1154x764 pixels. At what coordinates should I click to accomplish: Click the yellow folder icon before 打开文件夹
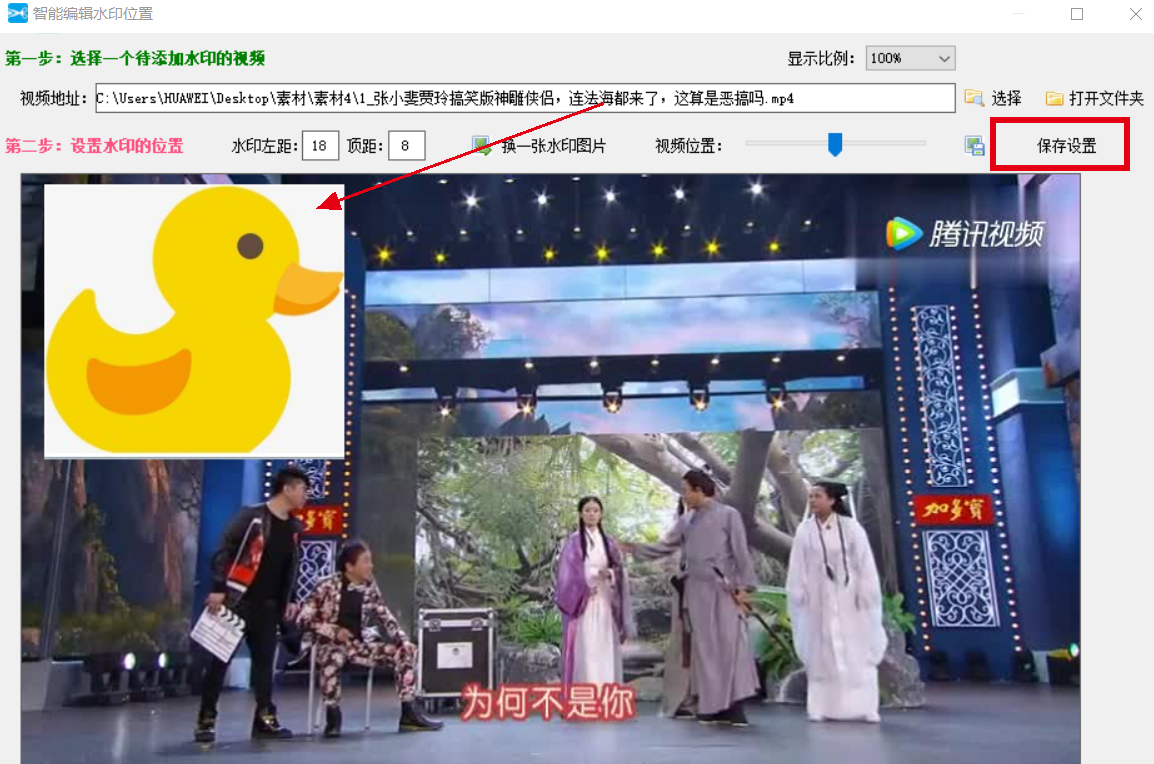coord(1053,97)
